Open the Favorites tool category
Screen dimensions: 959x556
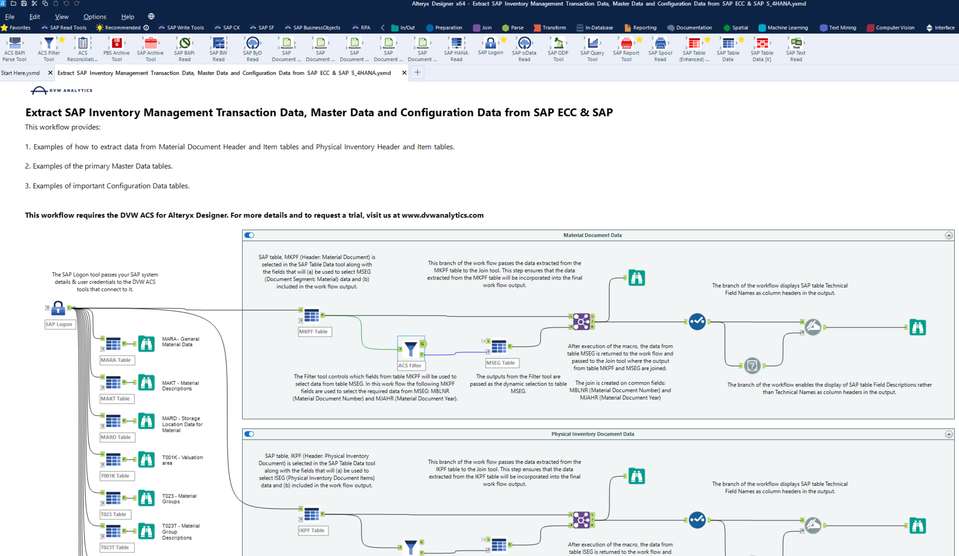[x=16, y=28]
